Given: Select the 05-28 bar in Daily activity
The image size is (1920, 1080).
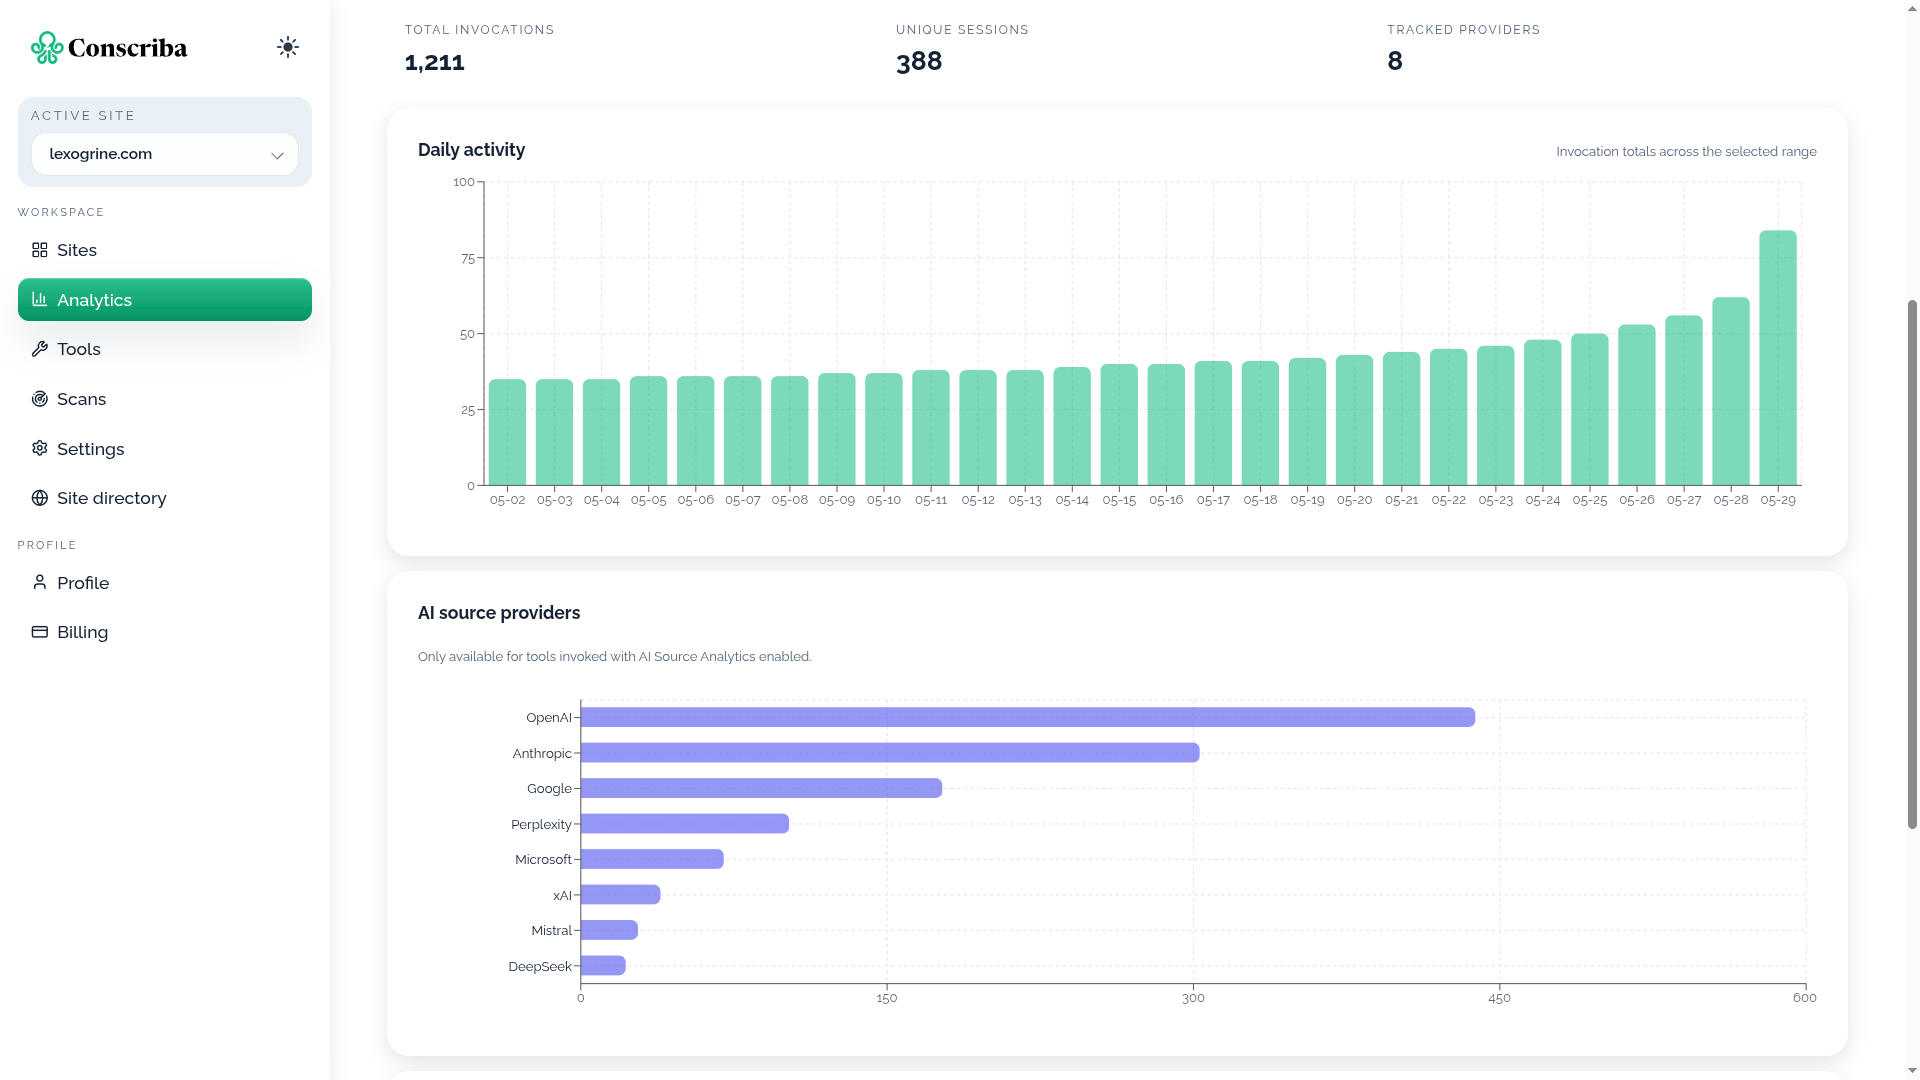Looking at the screenshot, I should click(x=1731, y=392).
